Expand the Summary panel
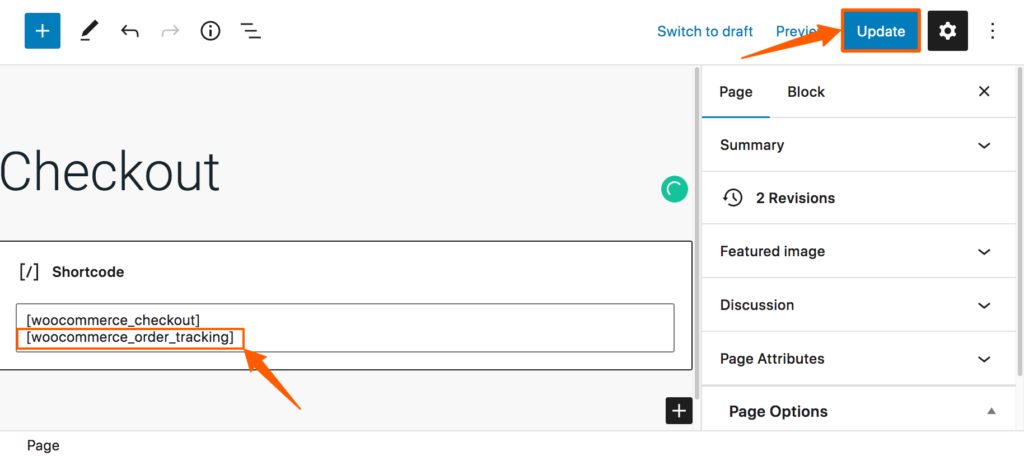 856,145
